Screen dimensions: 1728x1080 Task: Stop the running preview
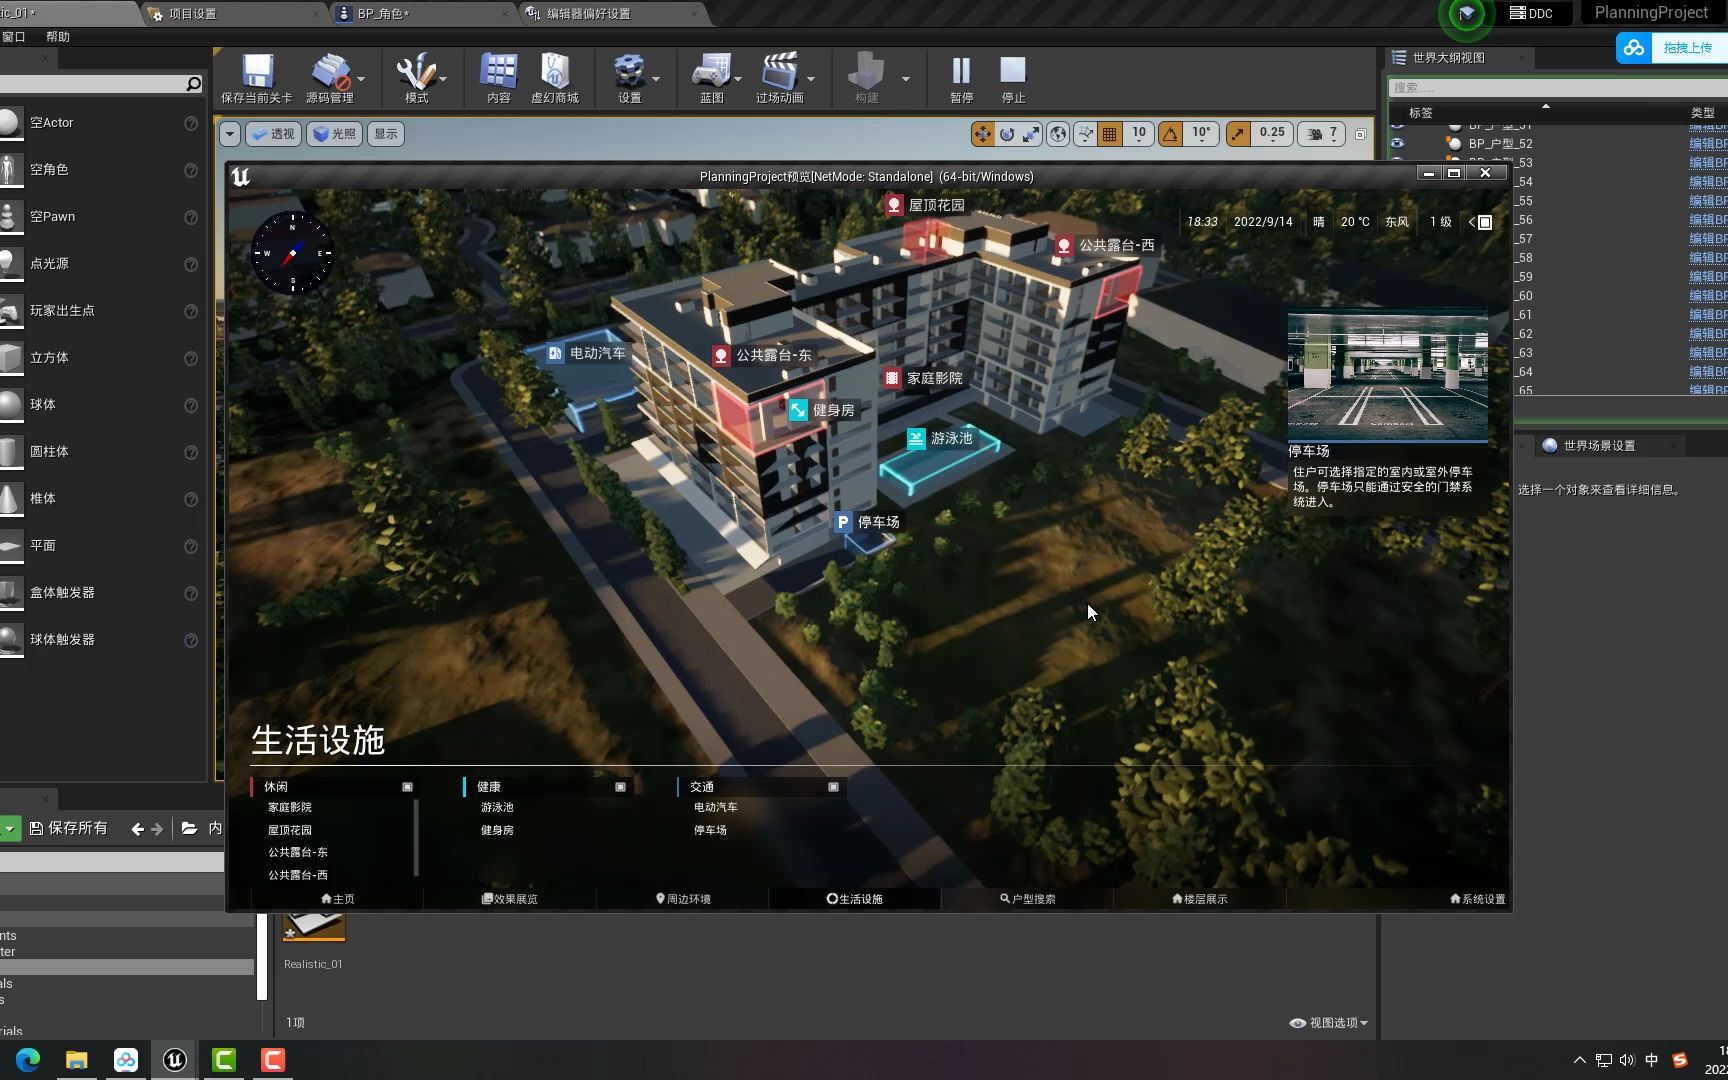(x=1013, y=79)
